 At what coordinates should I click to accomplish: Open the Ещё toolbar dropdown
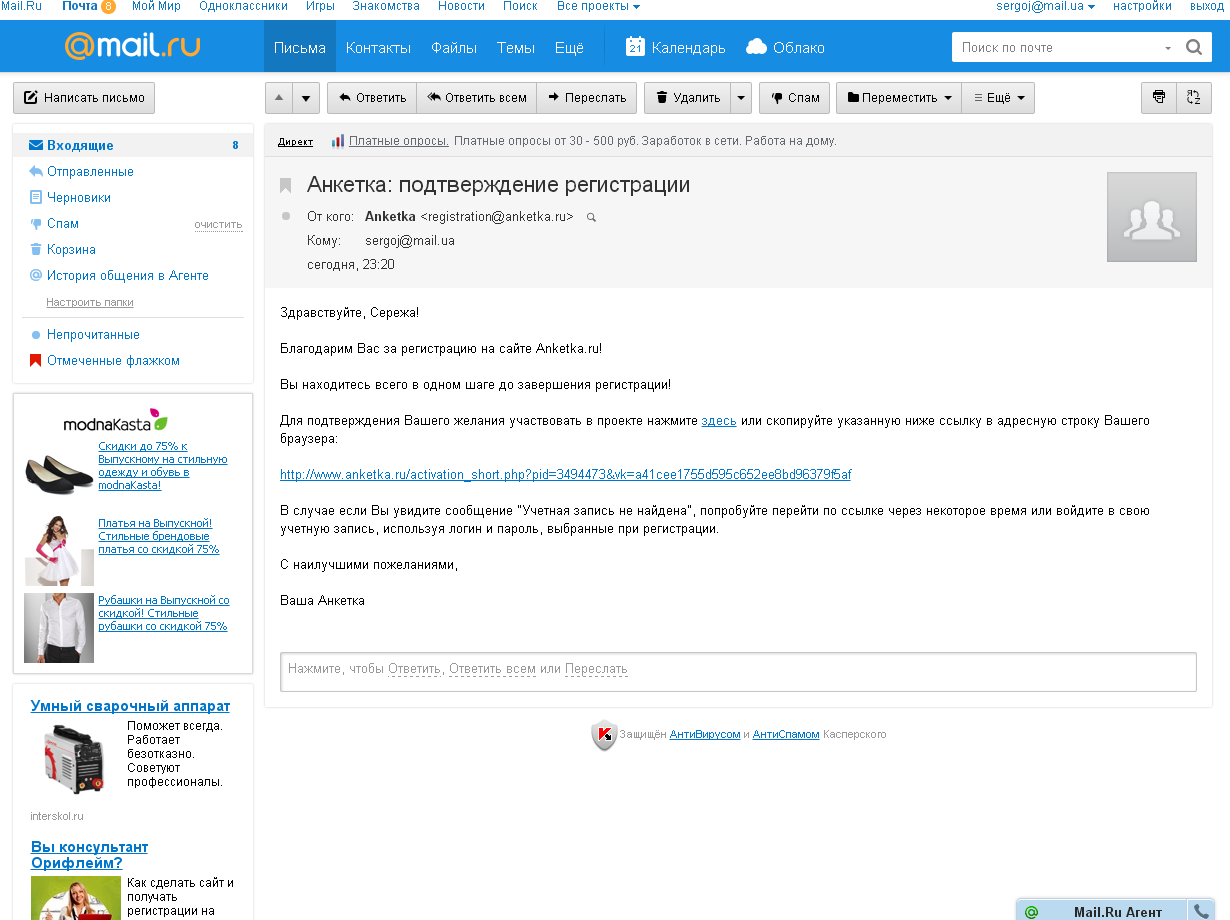pyautogui.click(x=998, y=98)
